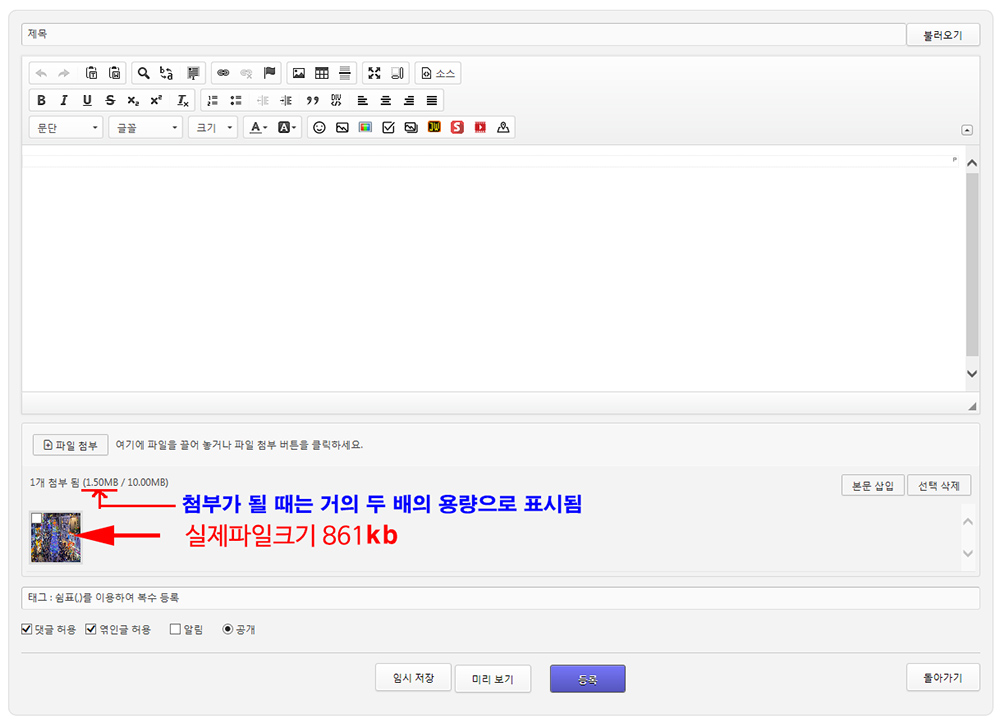Apply italic formatting
Viewport: 1000px width, 723px height.
[64, 100]
